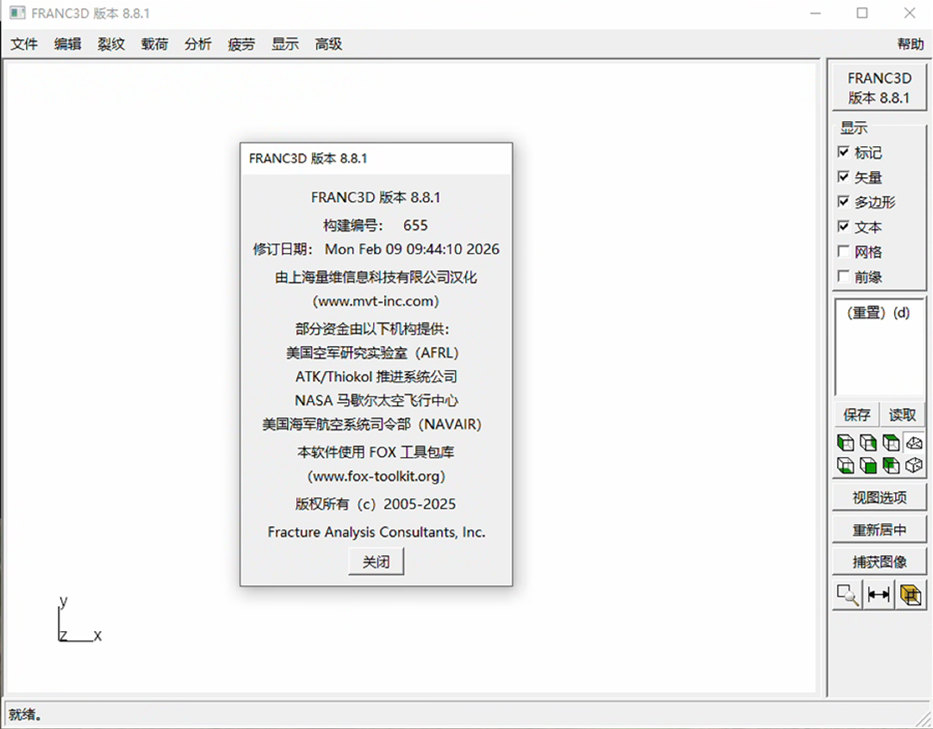The height and width of the screenshot is (729, 933).
Task: Open the 载荷 menu
Action: (x=155, y=44)
